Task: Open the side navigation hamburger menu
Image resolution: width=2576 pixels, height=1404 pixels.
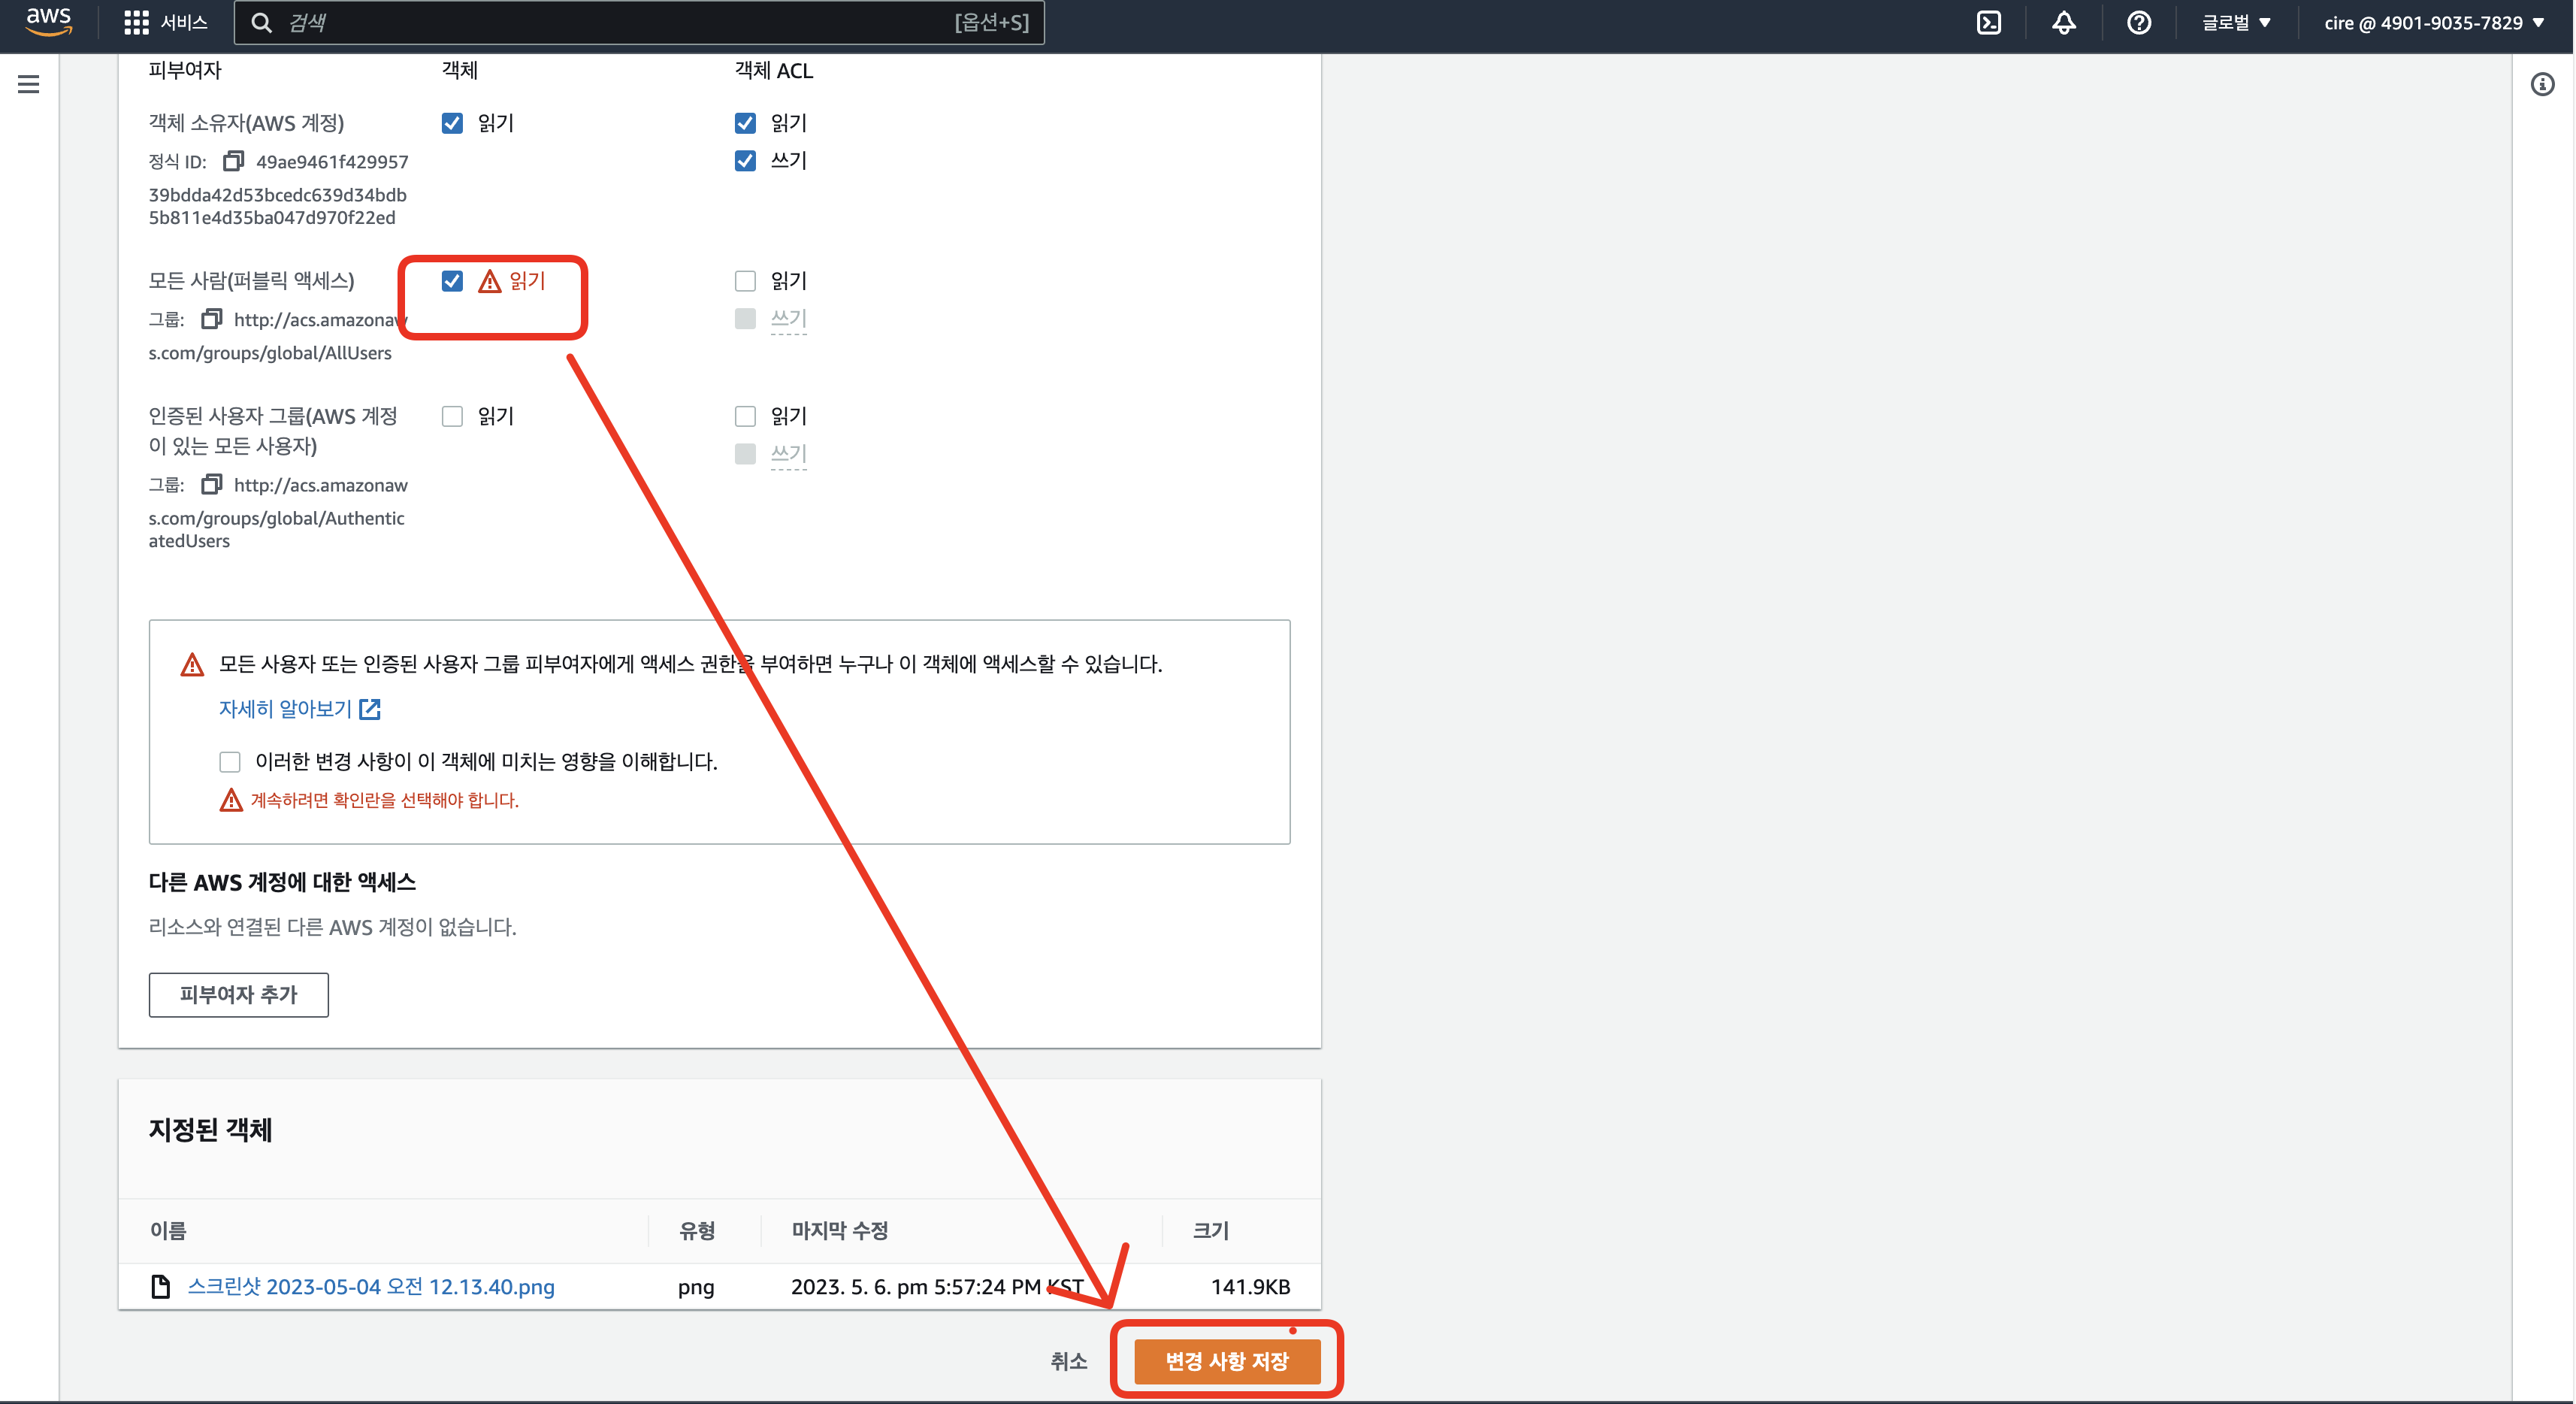Action: tap(29, 85)
